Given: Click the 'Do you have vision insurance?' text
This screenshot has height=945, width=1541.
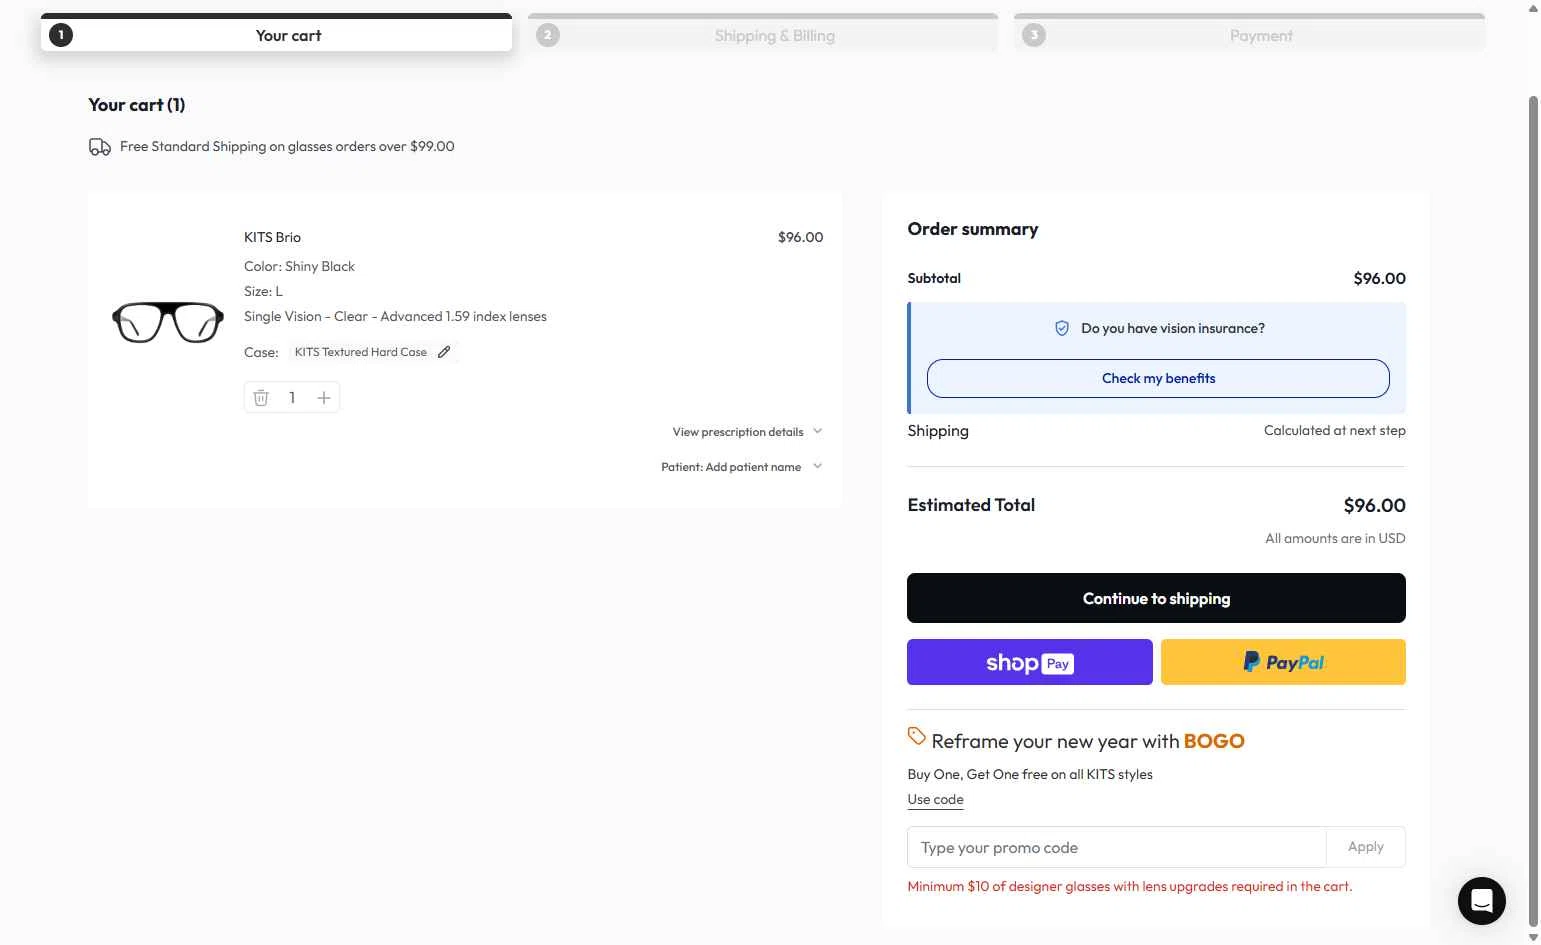Looking at the screenshot, I should pos(1173,329).
